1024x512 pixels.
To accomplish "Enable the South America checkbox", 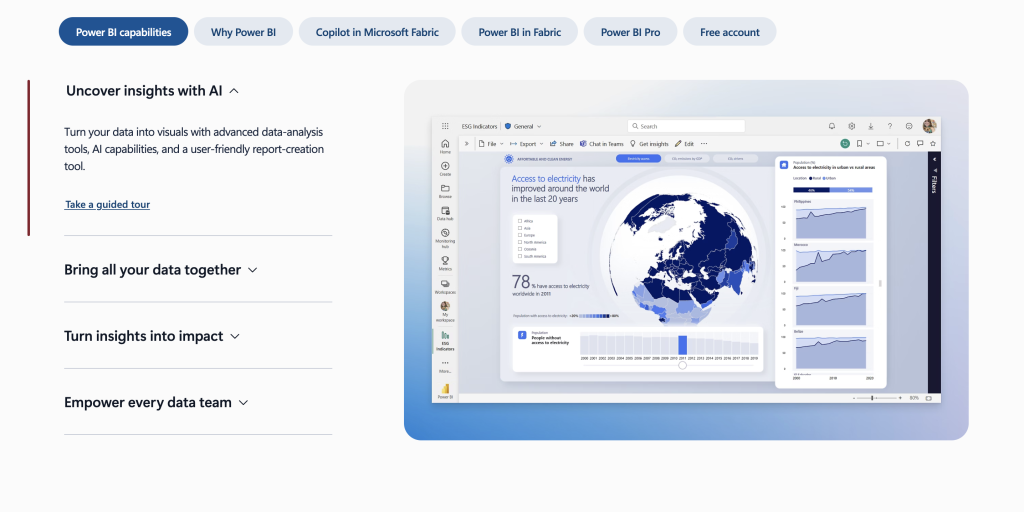I will pyautogui.click(x=518, y=257).
